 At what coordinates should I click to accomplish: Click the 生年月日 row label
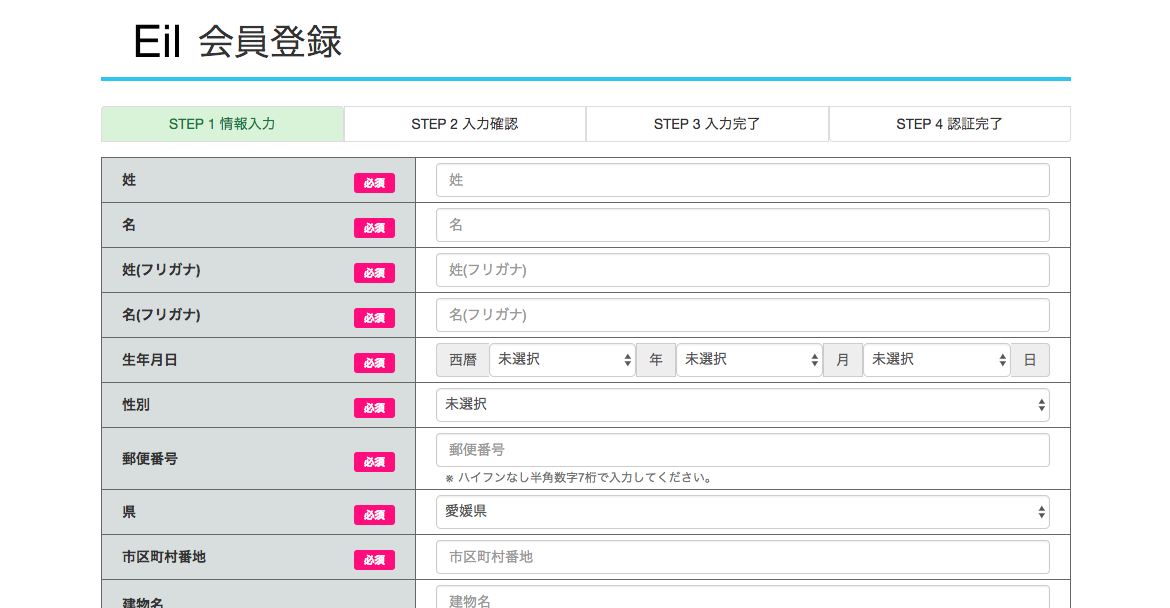[x=150, y=360]
